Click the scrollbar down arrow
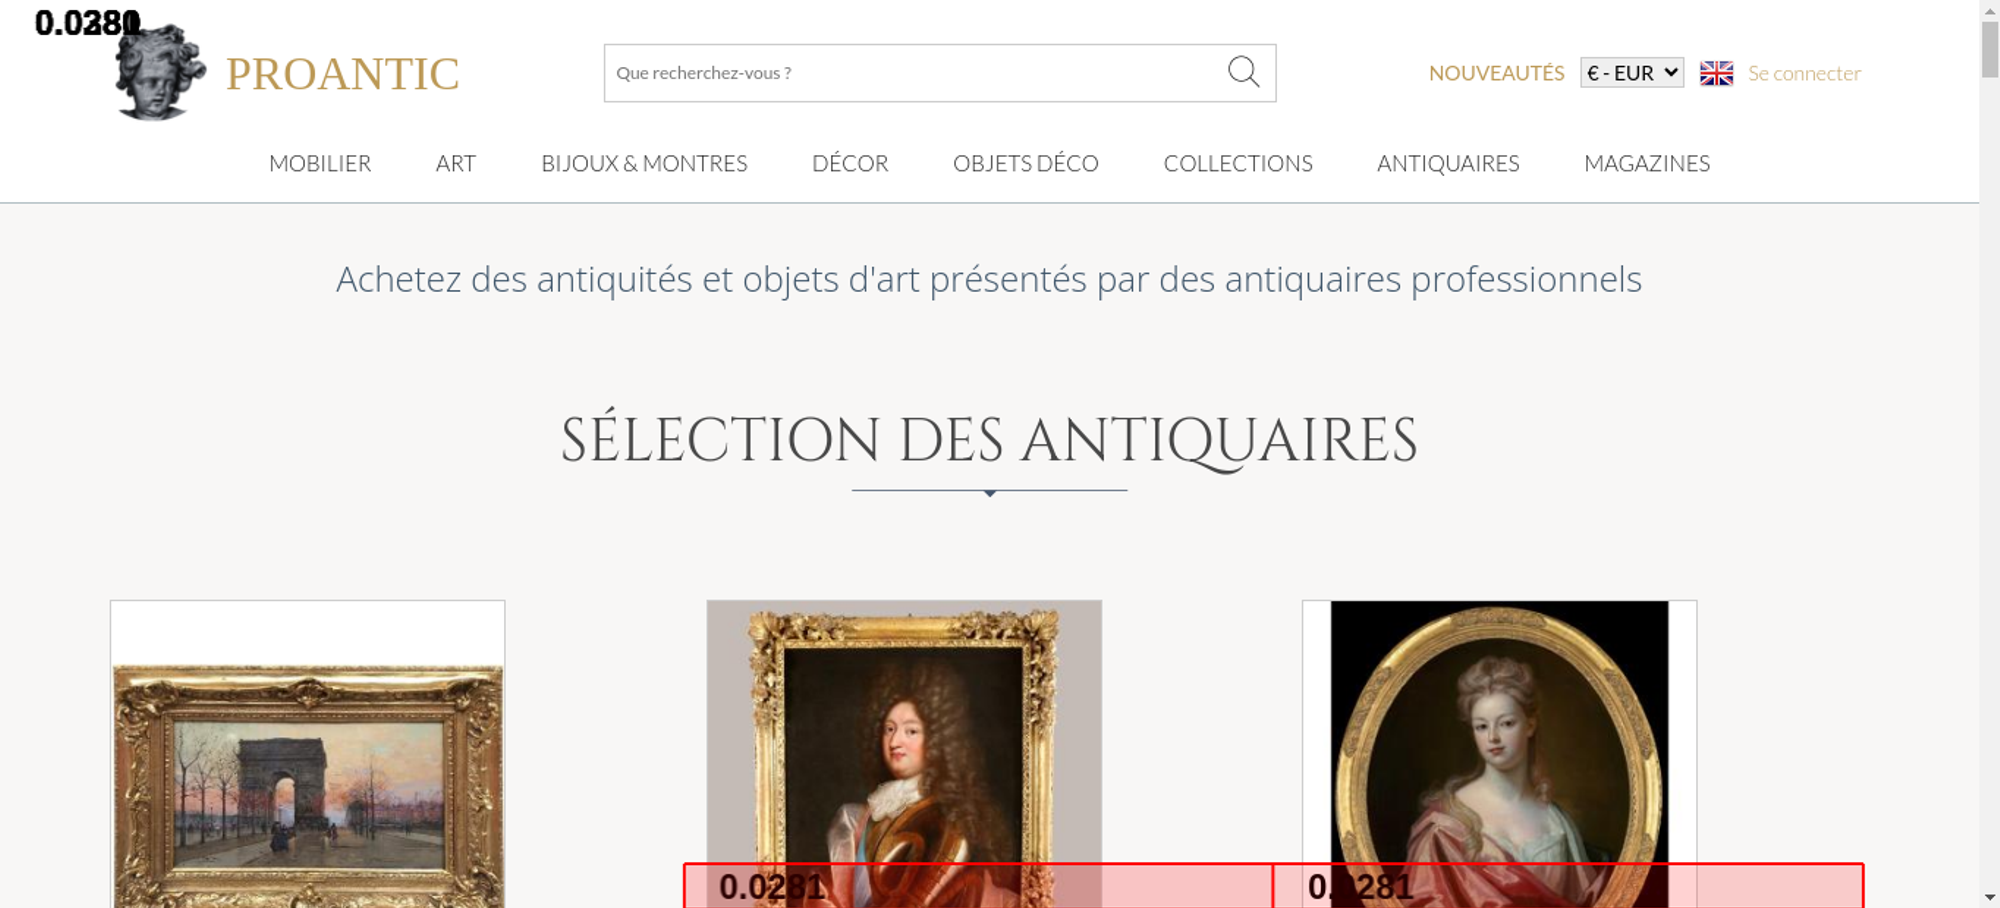 pos(1989,897)
